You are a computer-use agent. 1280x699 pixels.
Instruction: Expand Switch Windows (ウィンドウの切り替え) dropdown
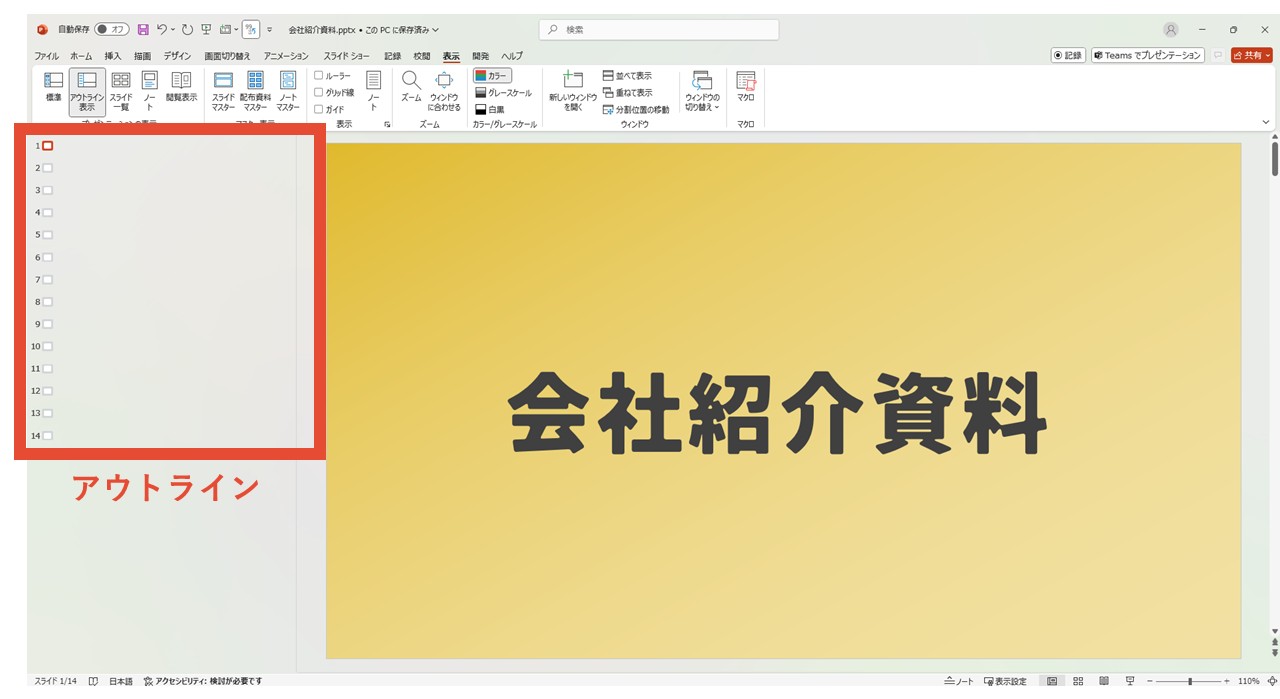point(701,91)
